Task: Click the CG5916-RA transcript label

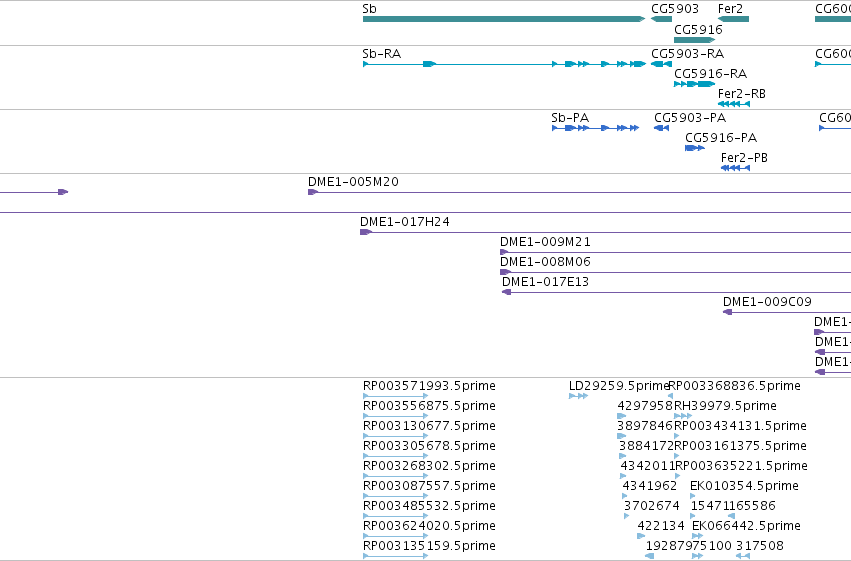Action: point(710,74)
